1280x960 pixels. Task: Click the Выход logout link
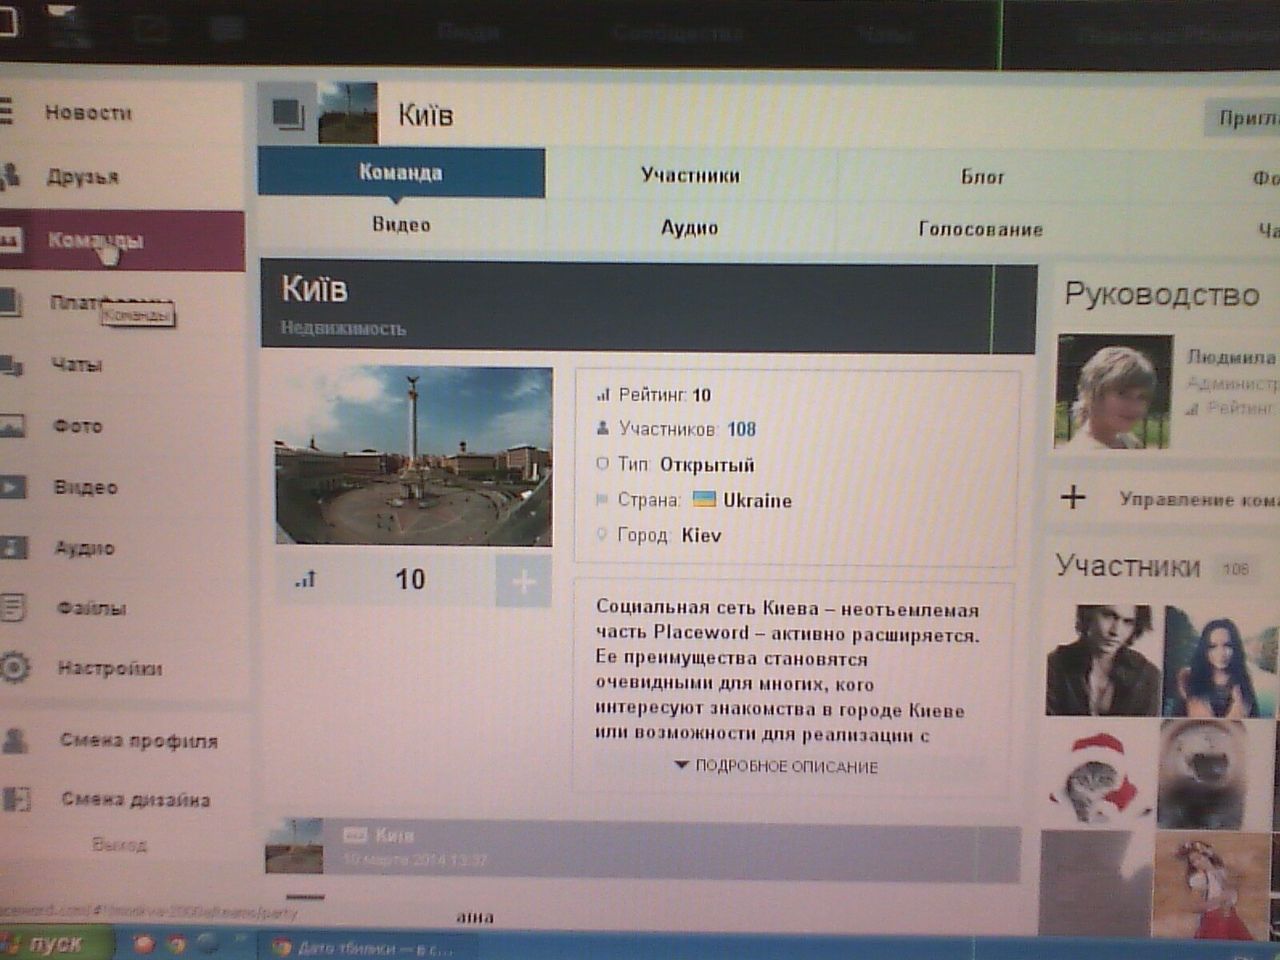click(119, 845)
